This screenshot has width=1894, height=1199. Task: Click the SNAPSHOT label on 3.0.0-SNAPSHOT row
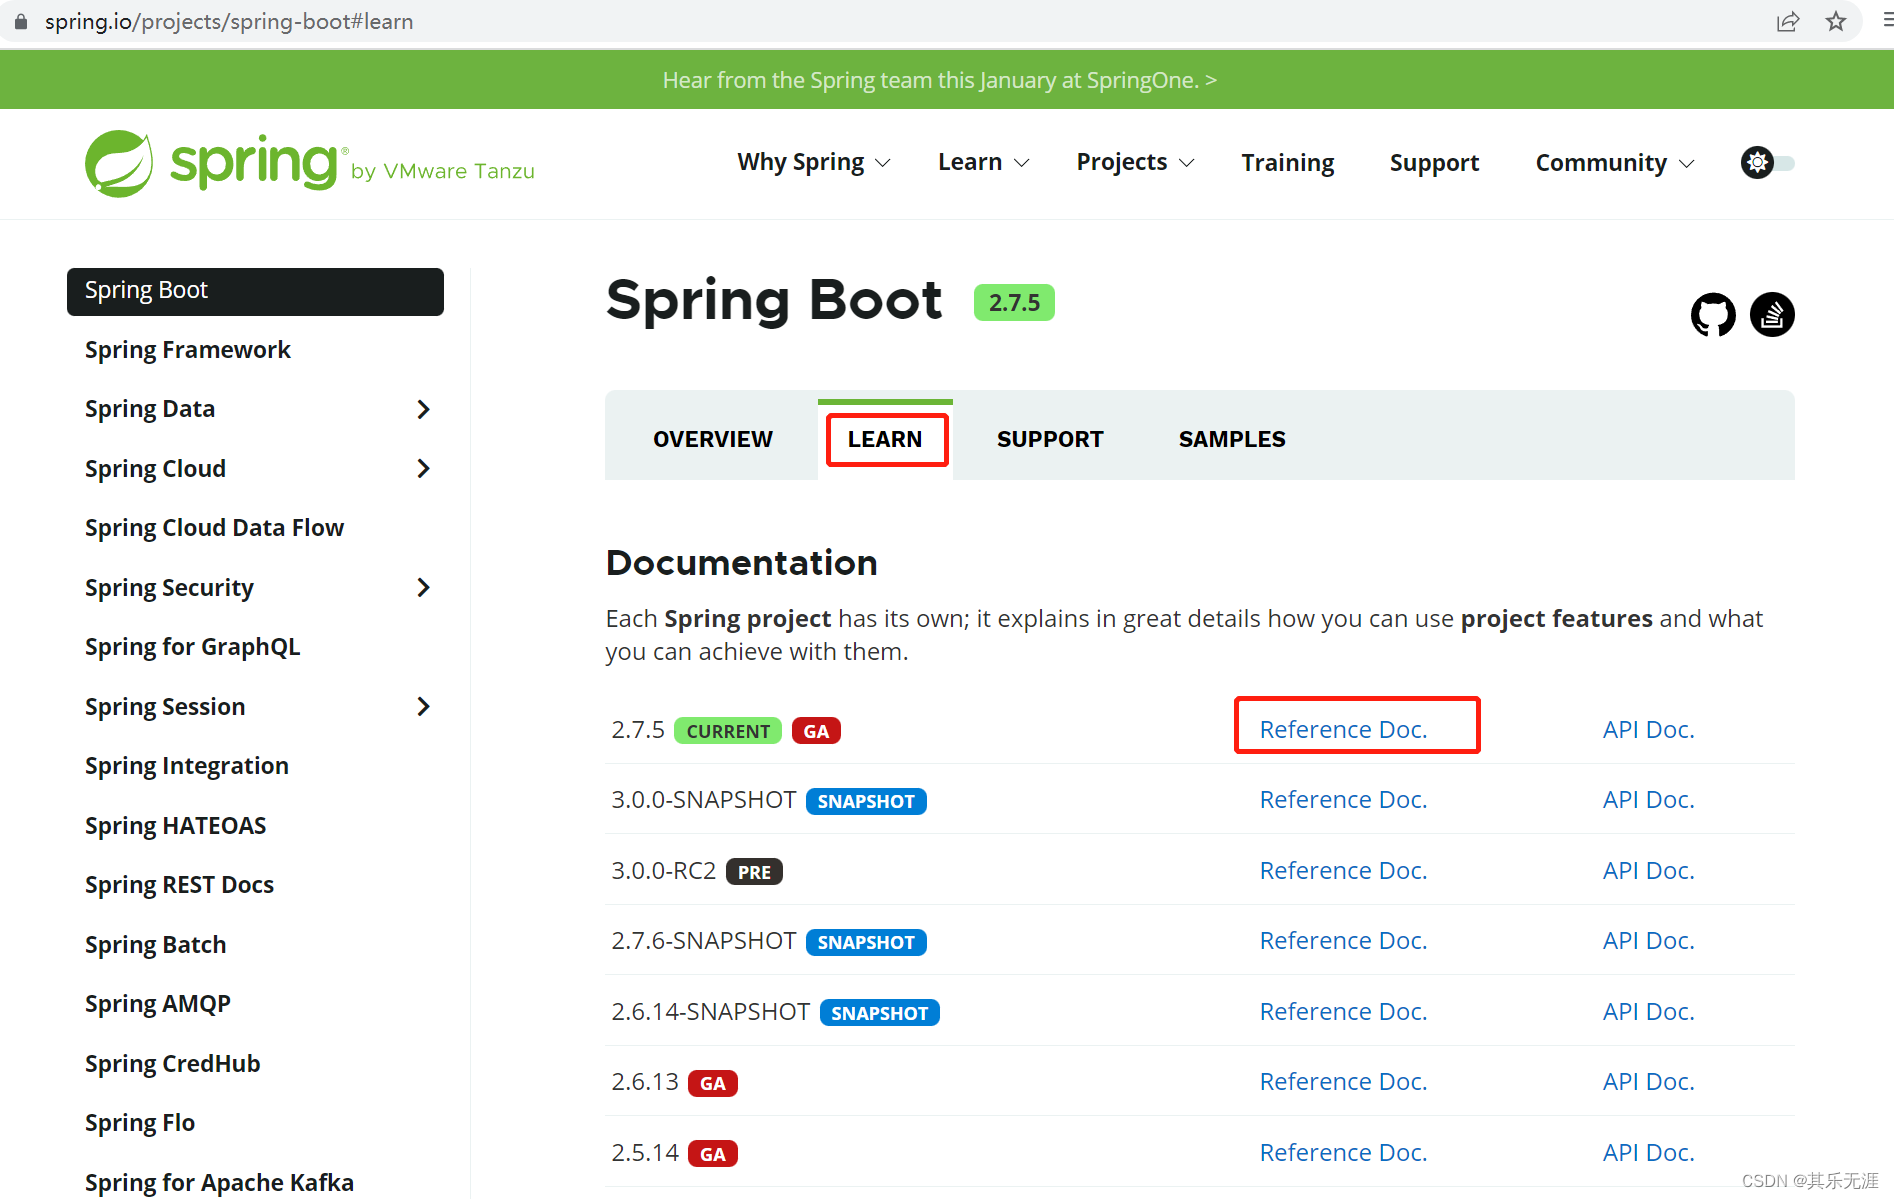pyautogui.click(x=866, y=801)
